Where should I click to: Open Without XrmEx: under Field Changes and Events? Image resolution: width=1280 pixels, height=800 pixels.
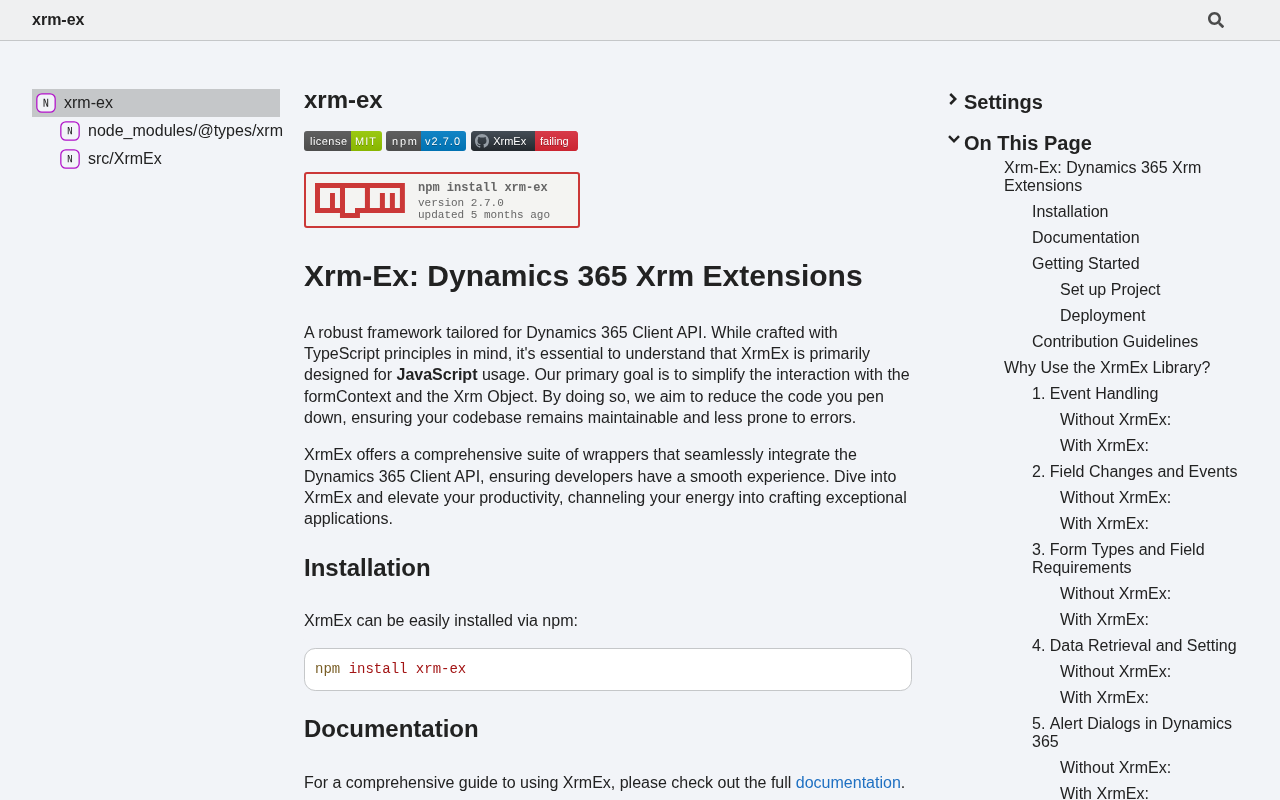click(x=1115, y=498)
